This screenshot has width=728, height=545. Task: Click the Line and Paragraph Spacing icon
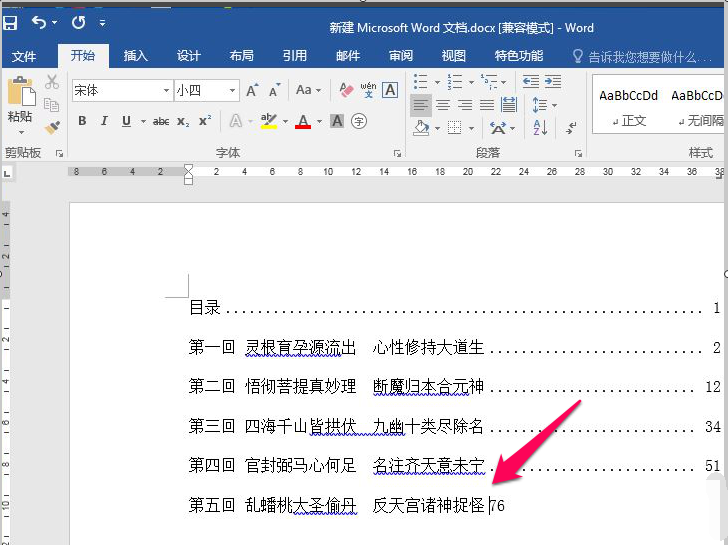540,105
